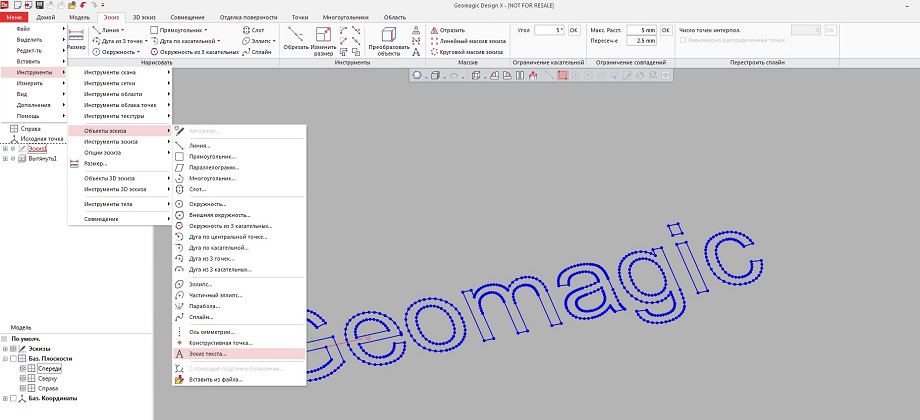Toggle visibility of the Сверху plane
Screen dimensions: 920x420
[x=23, y=378]
